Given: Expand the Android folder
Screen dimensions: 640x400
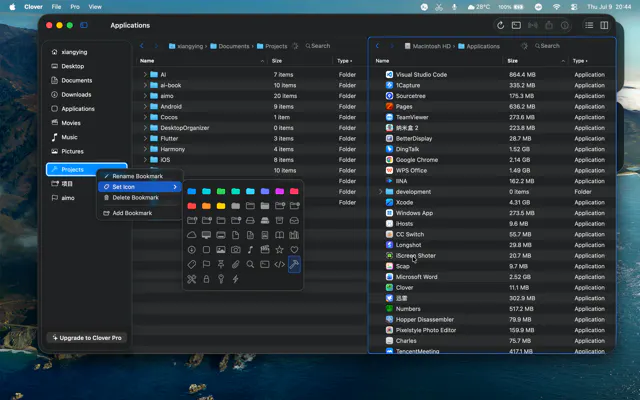Looking at the screenshot, I should [145, 107].
